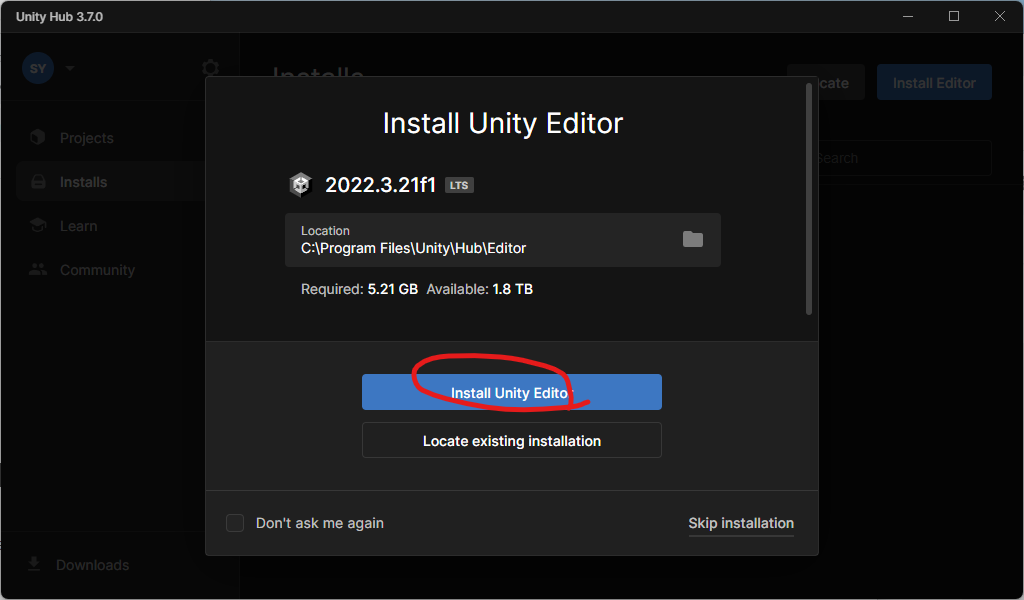Click the 2022.3.21f1 version text
The height and width of the screenshot is (600, 1024).
pos(380,185)
